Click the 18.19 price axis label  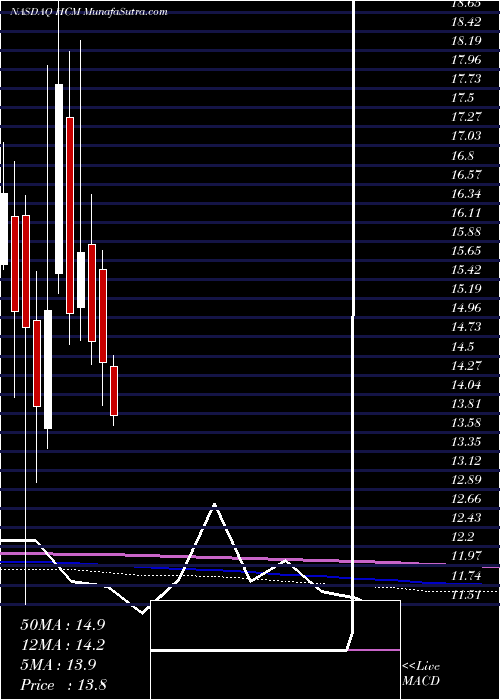coord(466,41)
